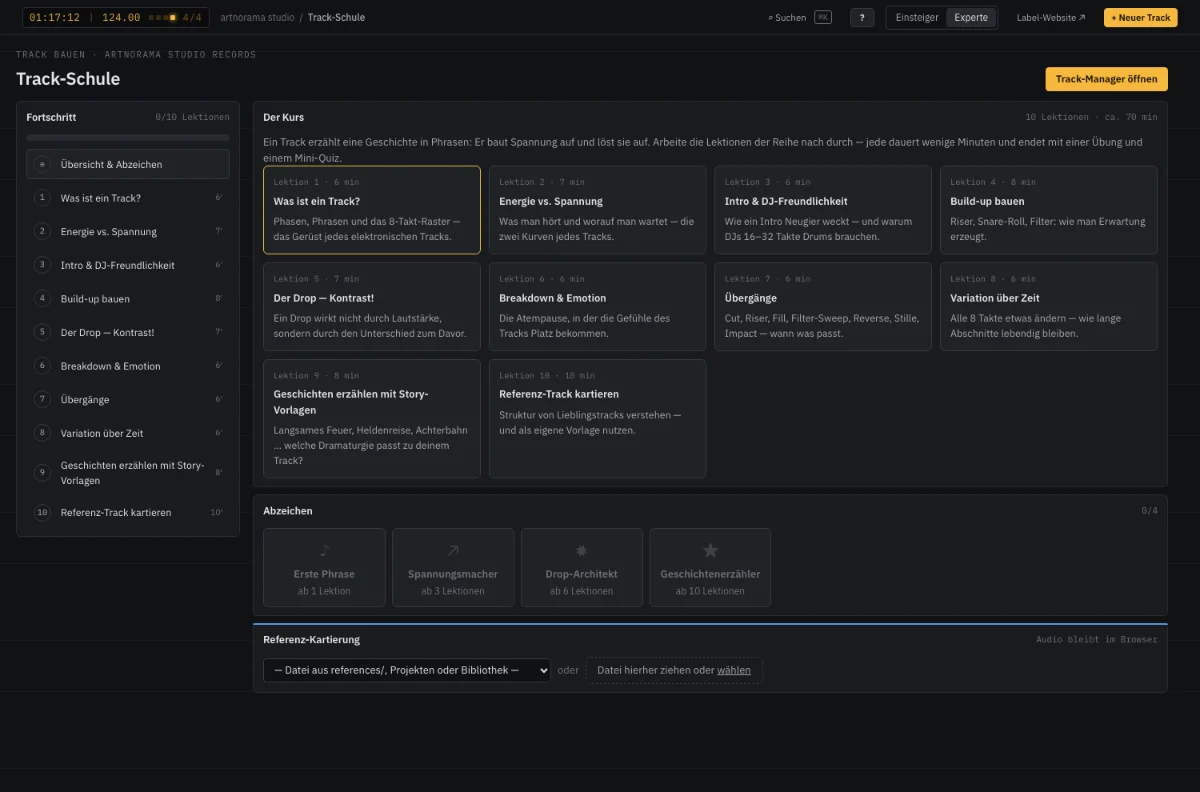
Task: Switch to Einsteiger mode
Action: pos(917,17)
